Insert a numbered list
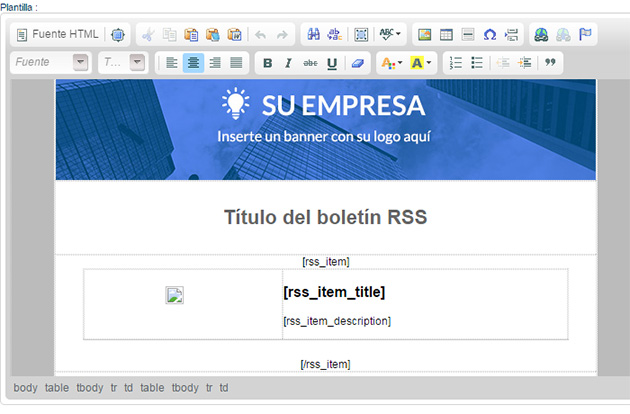The width and height of the screenshot is (630, 414). pyautogui.click(x=455, y=63)
